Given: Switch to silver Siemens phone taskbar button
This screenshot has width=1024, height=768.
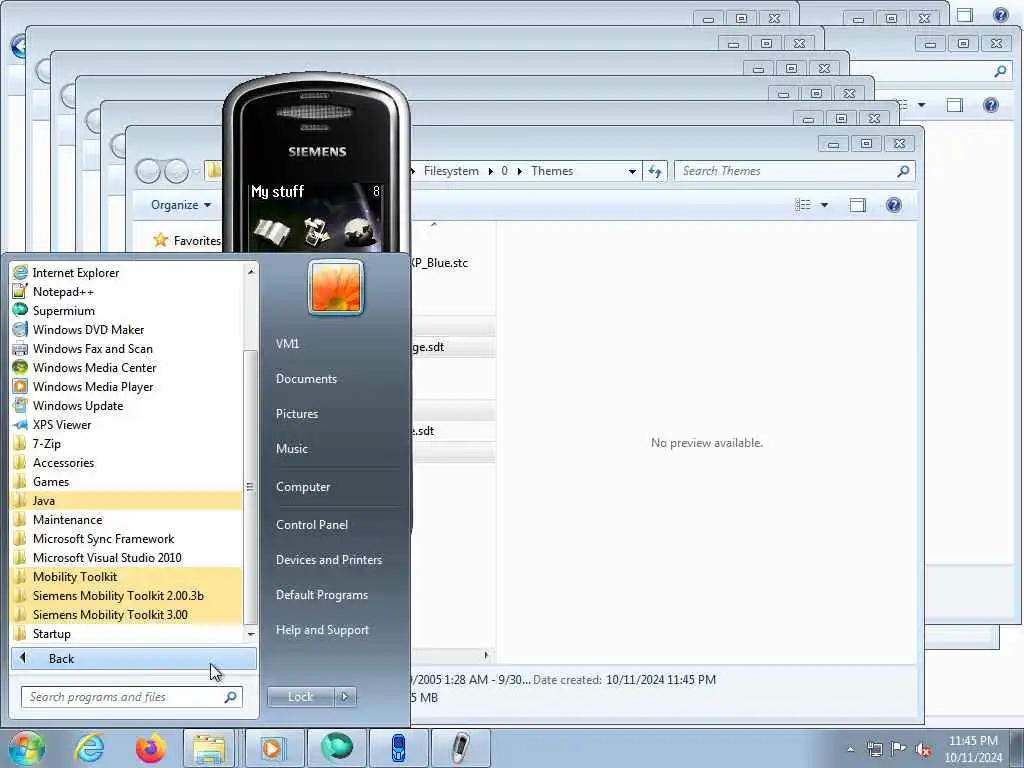Looking at the screenshot, I should (x=461, y=748).
